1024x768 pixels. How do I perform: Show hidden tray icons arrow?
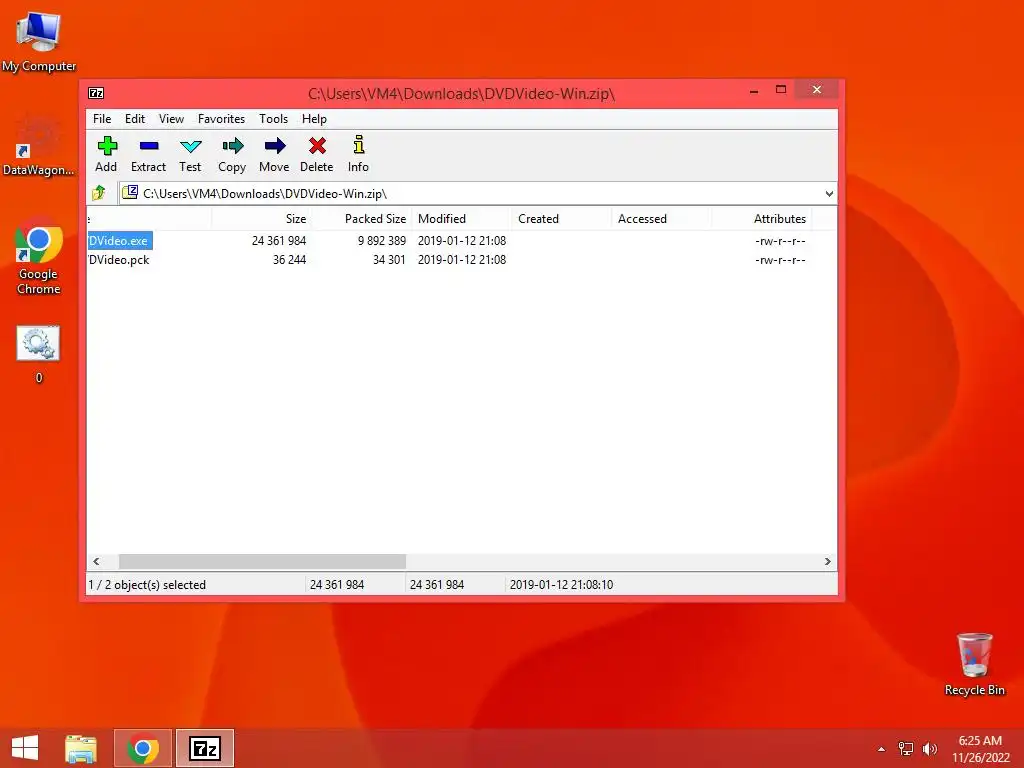tap(881, 749)
